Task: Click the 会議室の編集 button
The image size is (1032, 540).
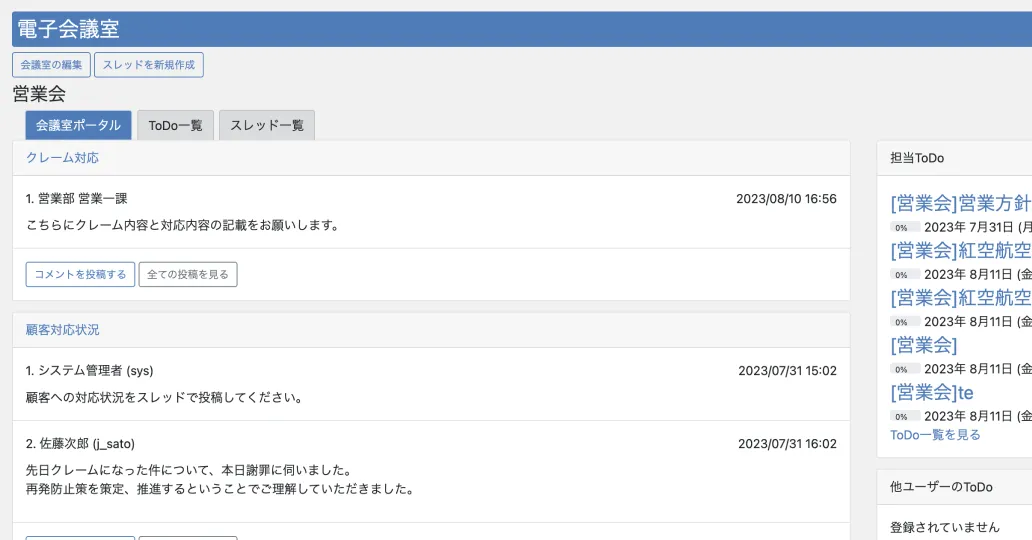Action: click(51, 65)
